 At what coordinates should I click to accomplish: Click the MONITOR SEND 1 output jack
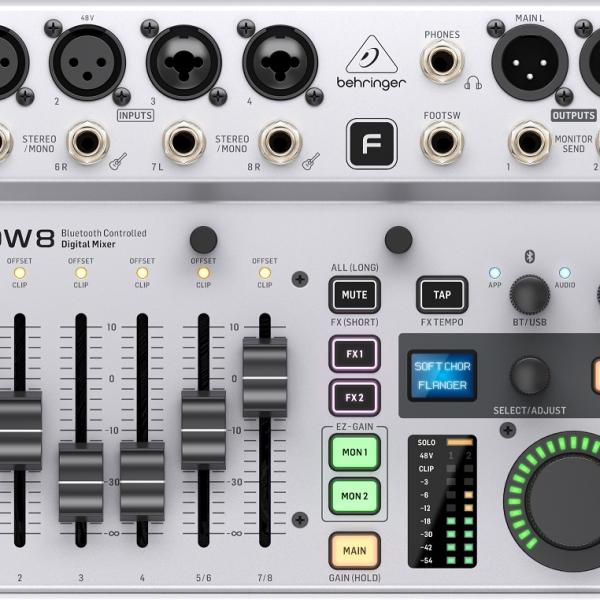pyautogui.click(x=530, y=142)
